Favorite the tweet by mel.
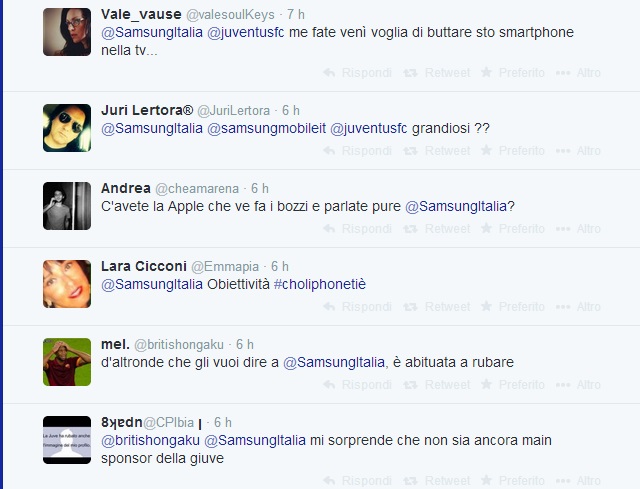This screenshot has width=640, height=489. pos(513,385)
